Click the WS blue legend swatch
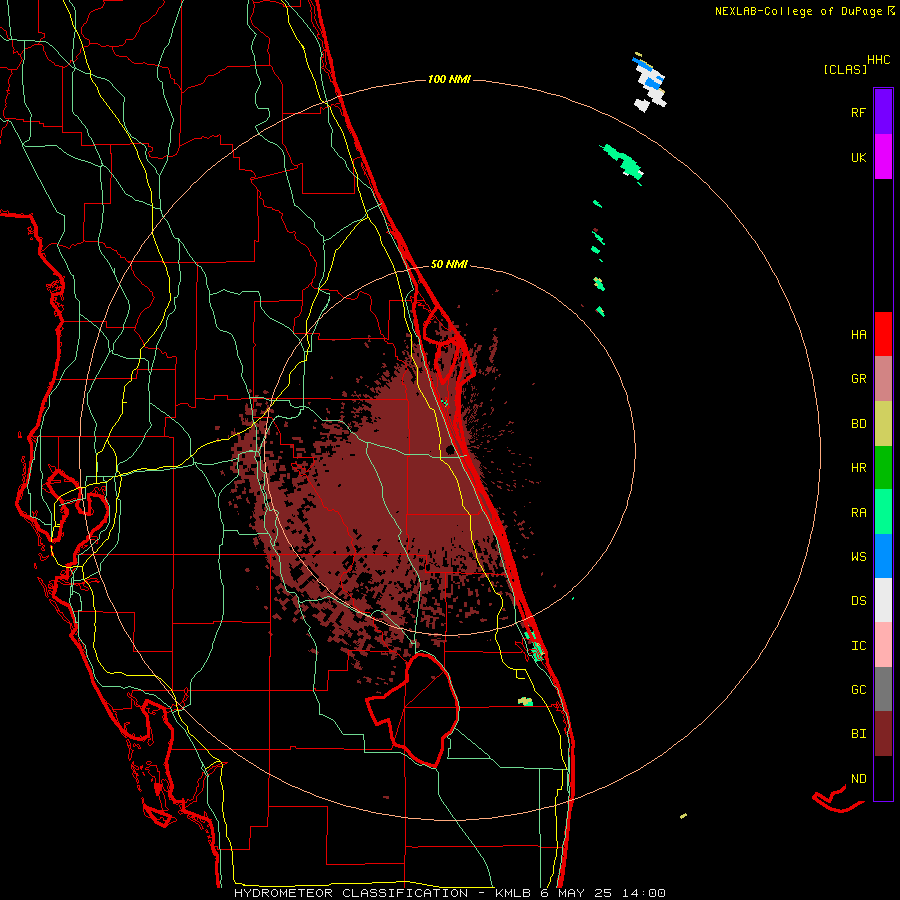The height and width of the screenshot is (900, 900). [x=883, y=556]
